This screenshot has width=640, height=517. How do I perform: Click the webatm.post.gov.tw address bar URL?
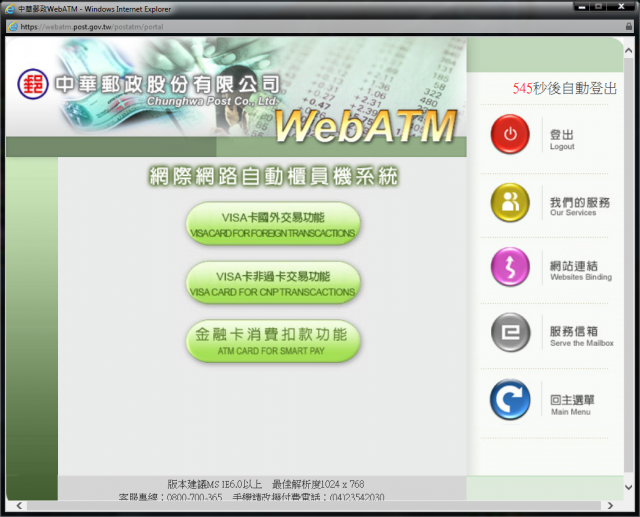click(x=92, y=27)
